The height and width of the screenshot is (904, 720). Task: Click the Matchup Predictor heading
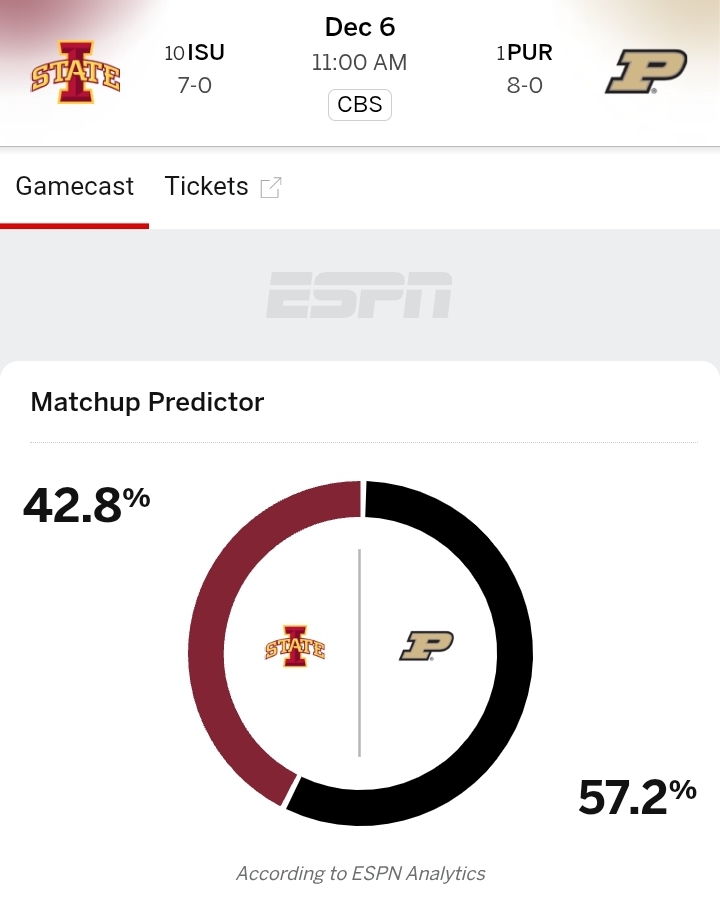pyautogui.click(x=147, y=403)
